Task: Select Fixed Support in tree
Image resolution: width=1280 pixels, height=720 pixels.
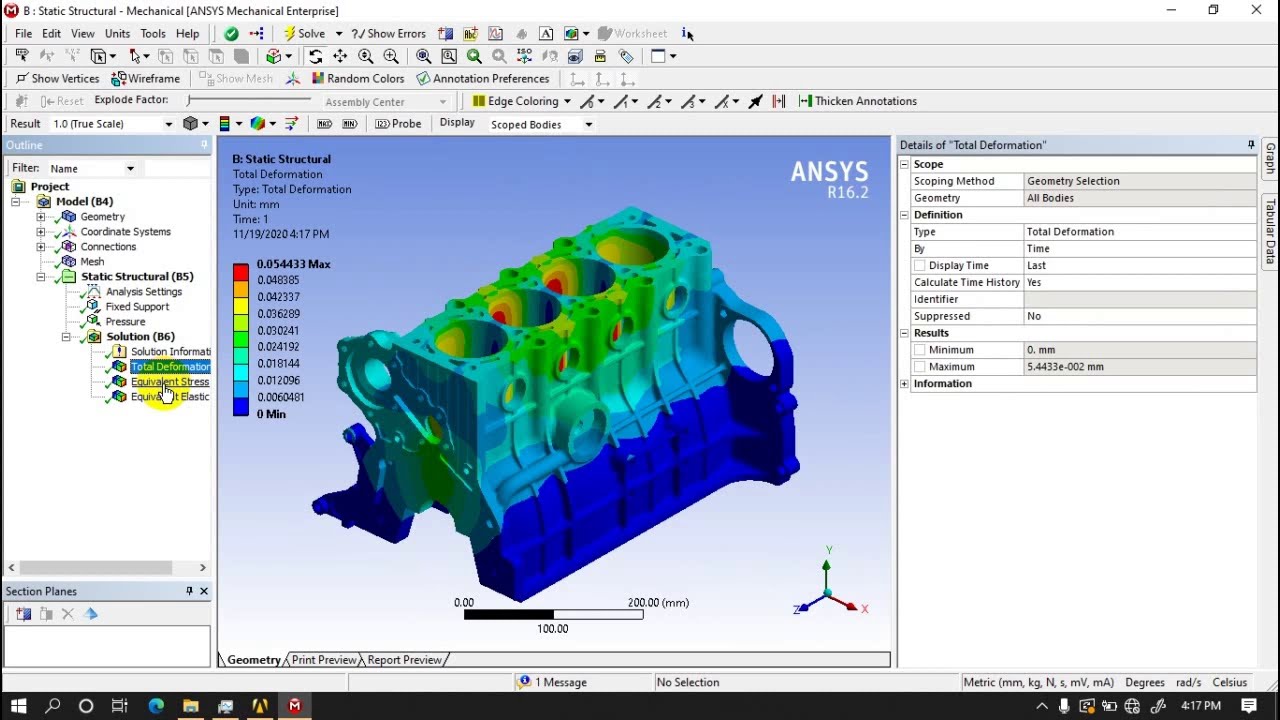Action: (137, 306)
